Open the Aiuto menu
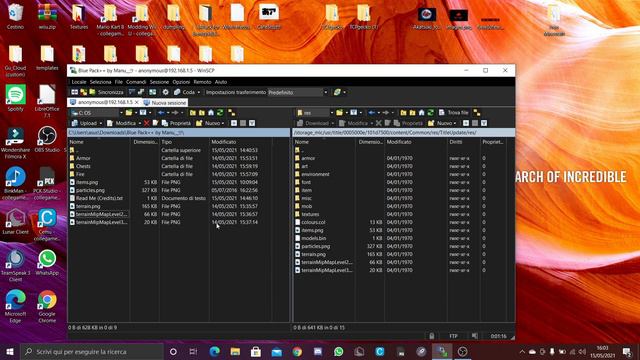This screenshot has height=360, width=640. point(221,82)
